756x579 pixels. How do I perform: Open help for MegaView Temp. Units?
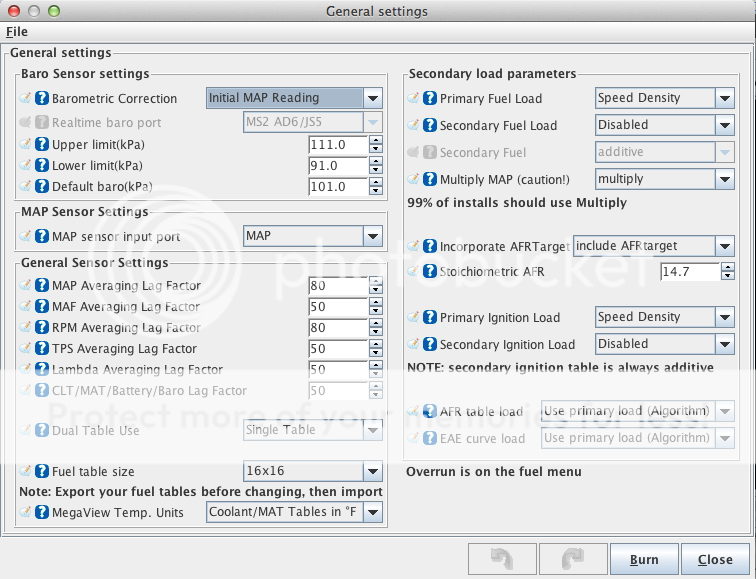pyautogui.click(x=42, y=513)
